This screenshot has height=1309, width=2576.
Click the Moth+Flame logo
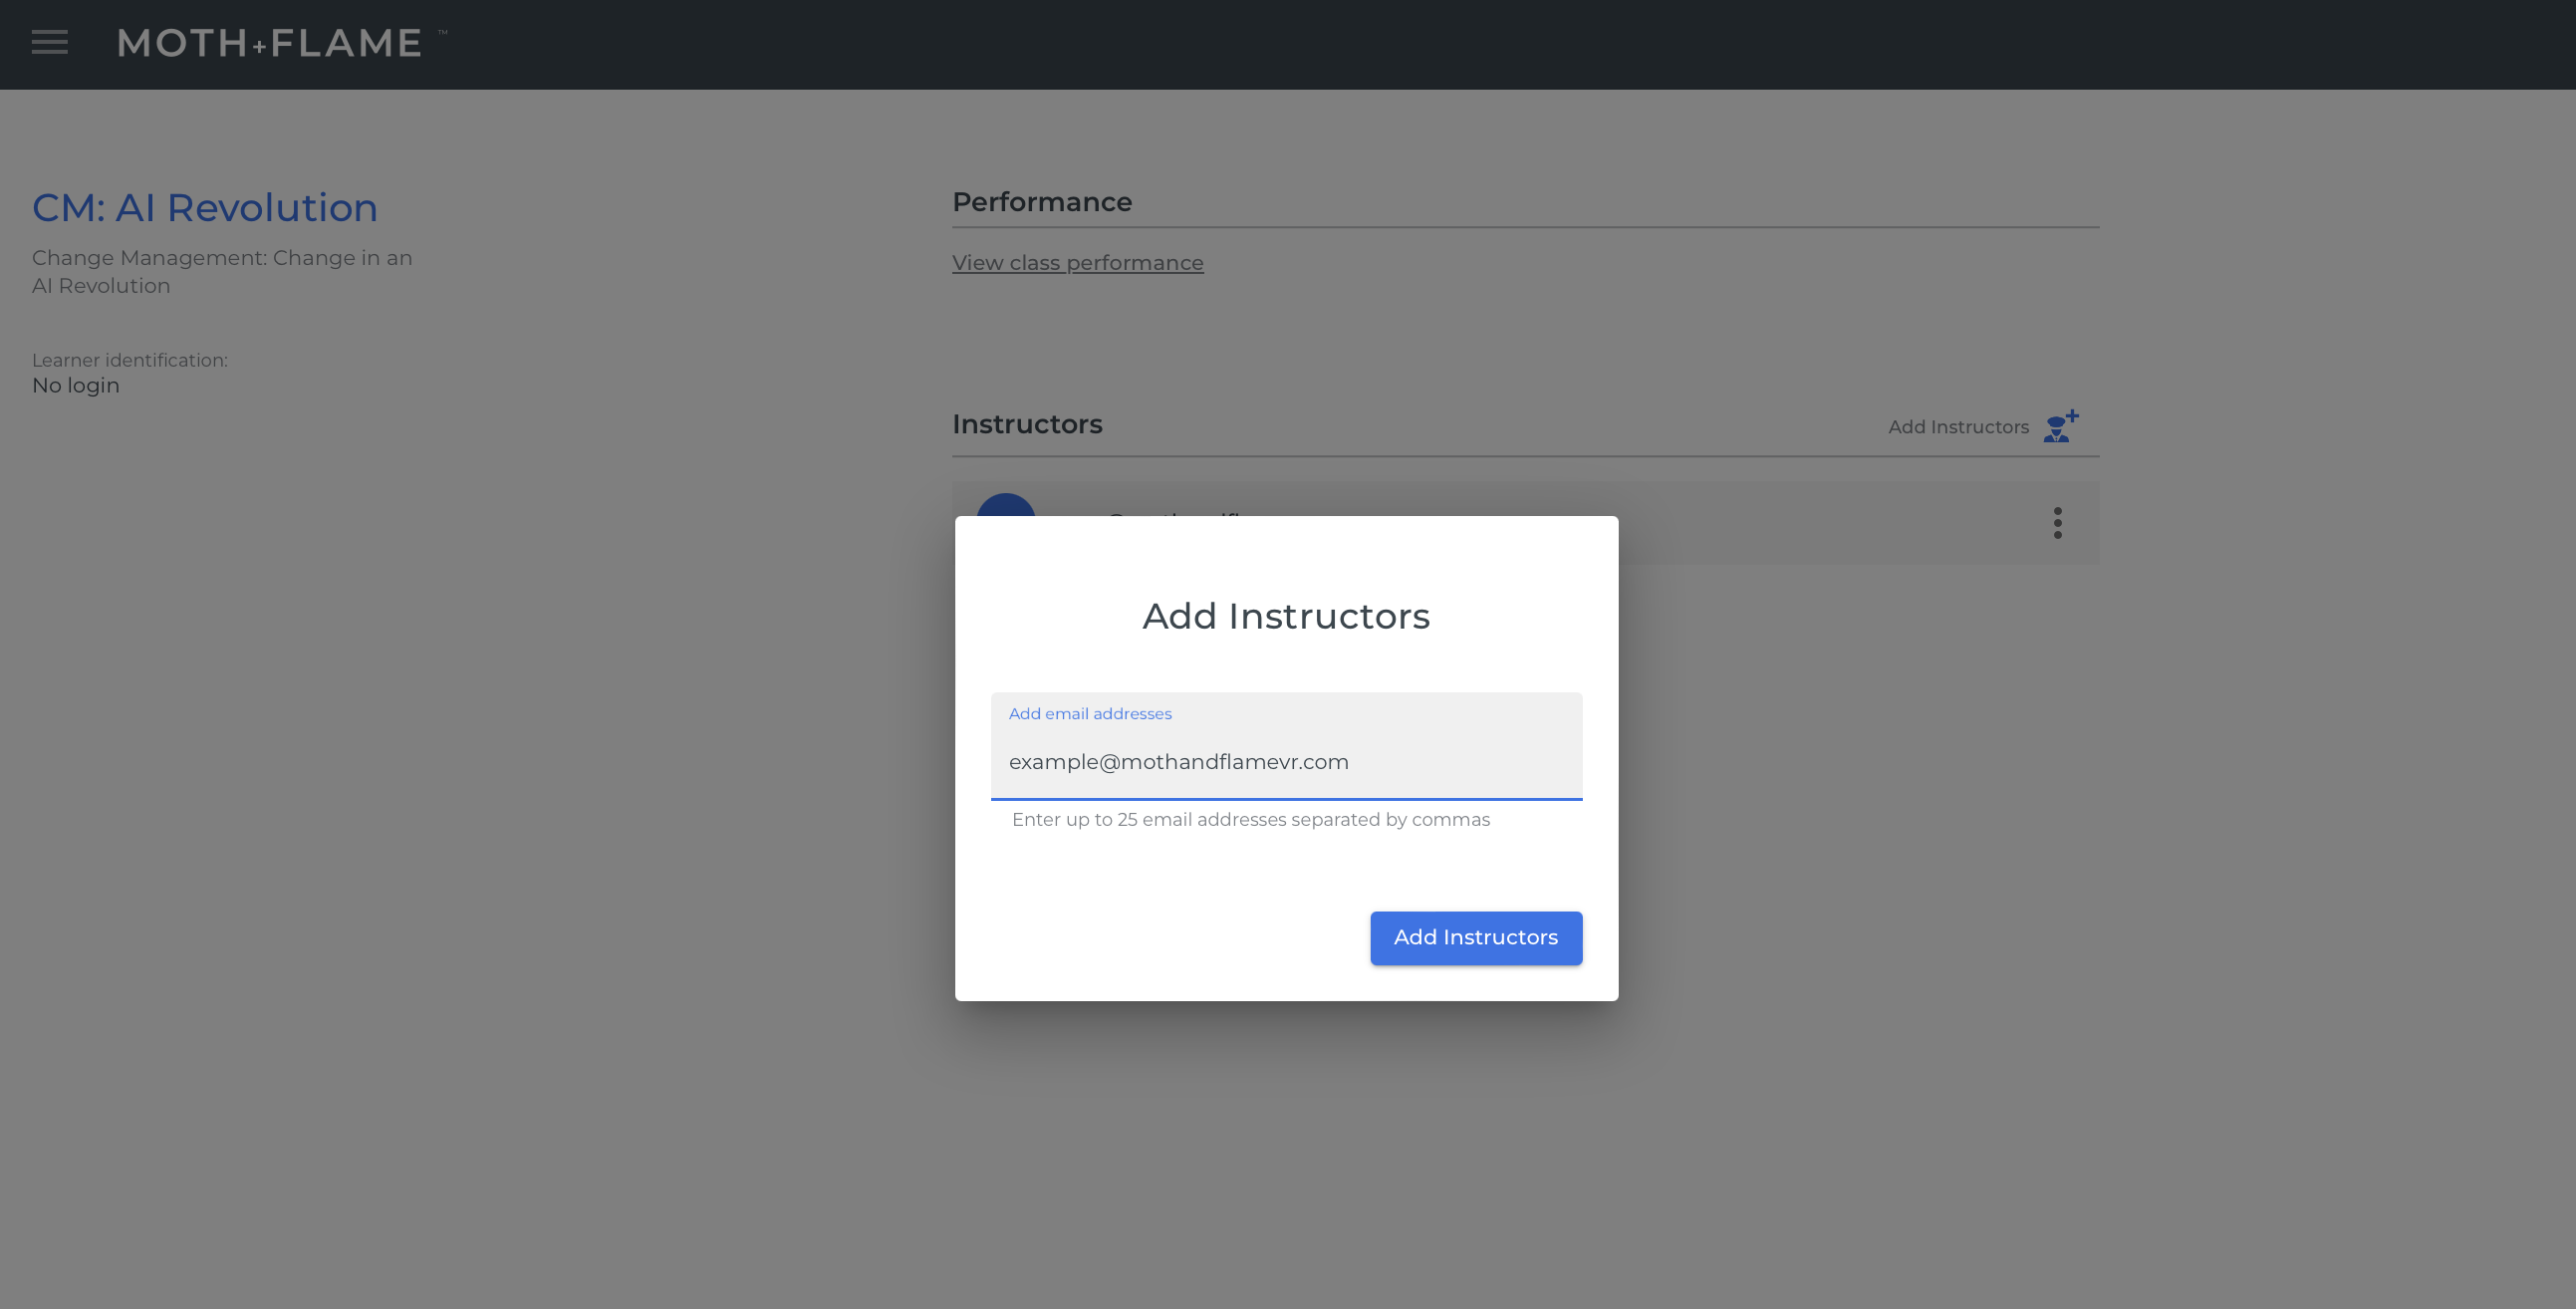(270, 43)
